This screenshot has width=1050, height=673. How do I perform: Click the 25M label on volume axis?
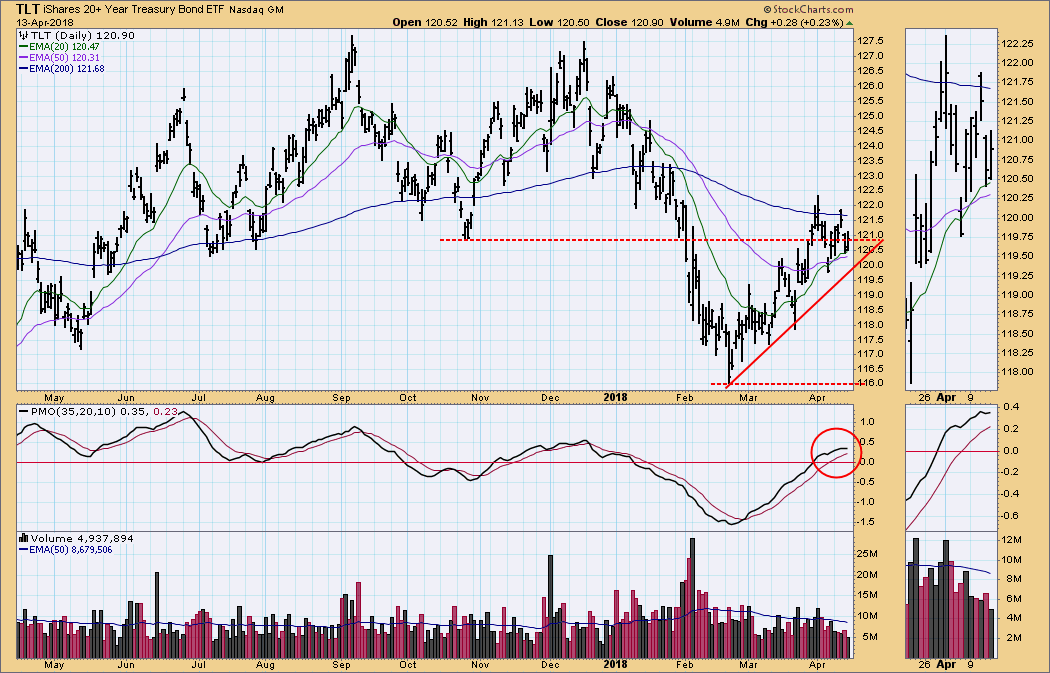[869, 553]
